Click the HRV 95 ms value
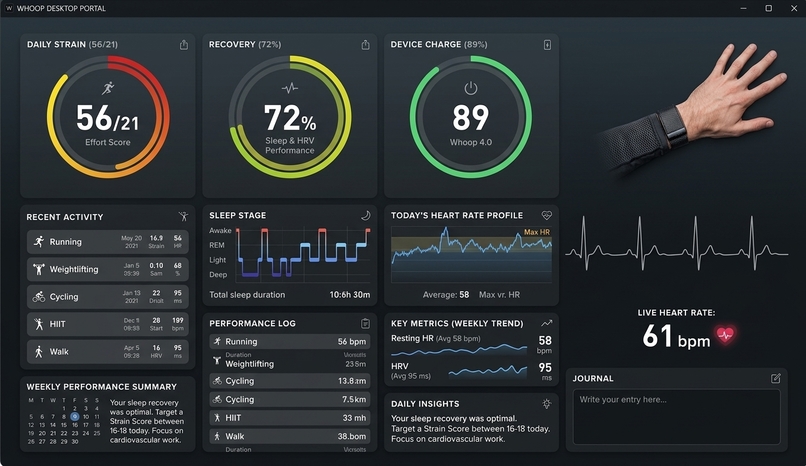Viewport: 806px width, 466px height. (x=545, y=371)
